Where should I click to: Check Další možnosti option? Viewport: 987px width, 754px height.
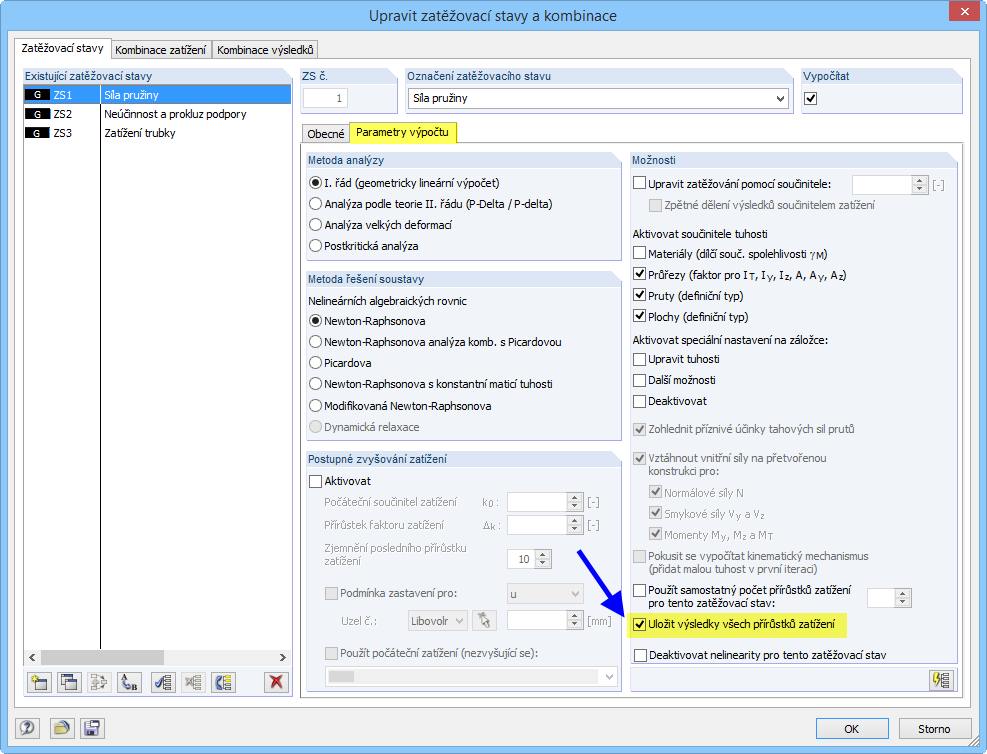click(640, 380)
